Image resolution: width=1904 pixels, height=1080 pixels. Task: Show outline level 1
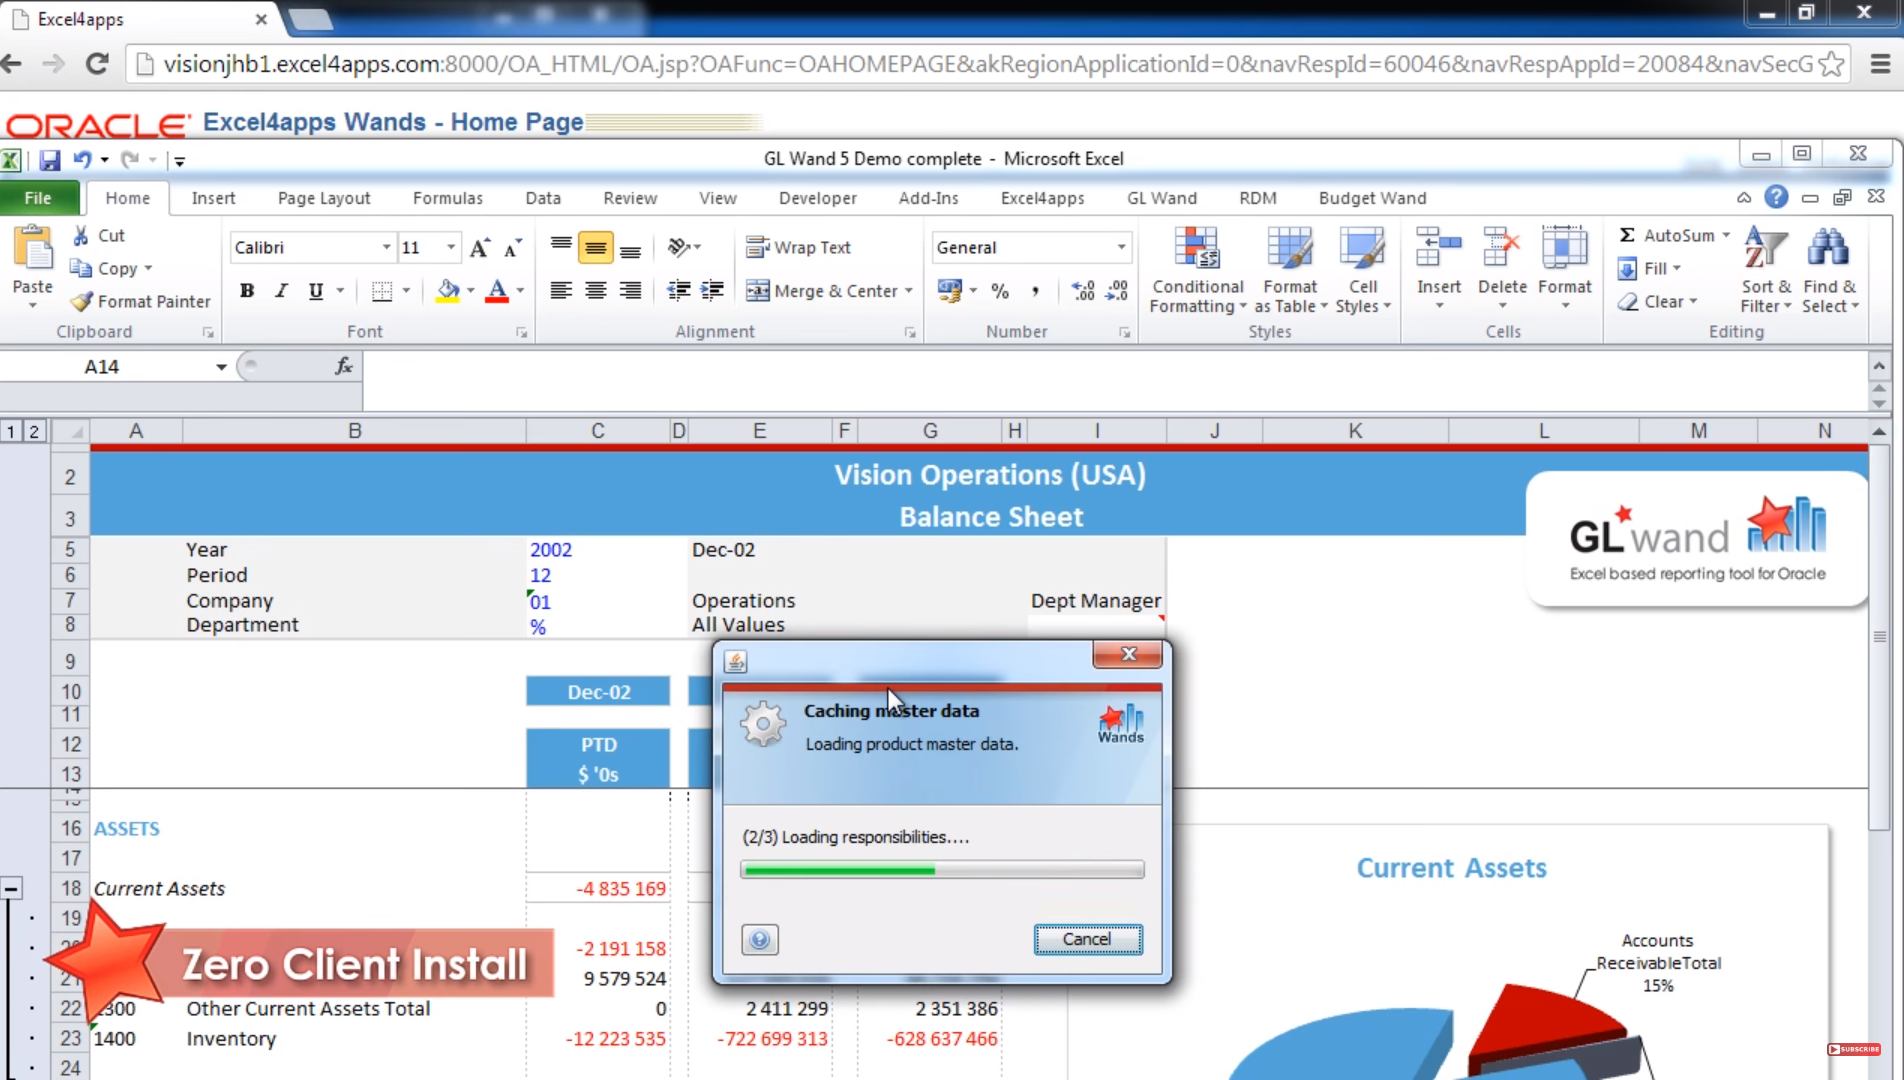click(x=11, y=431)
